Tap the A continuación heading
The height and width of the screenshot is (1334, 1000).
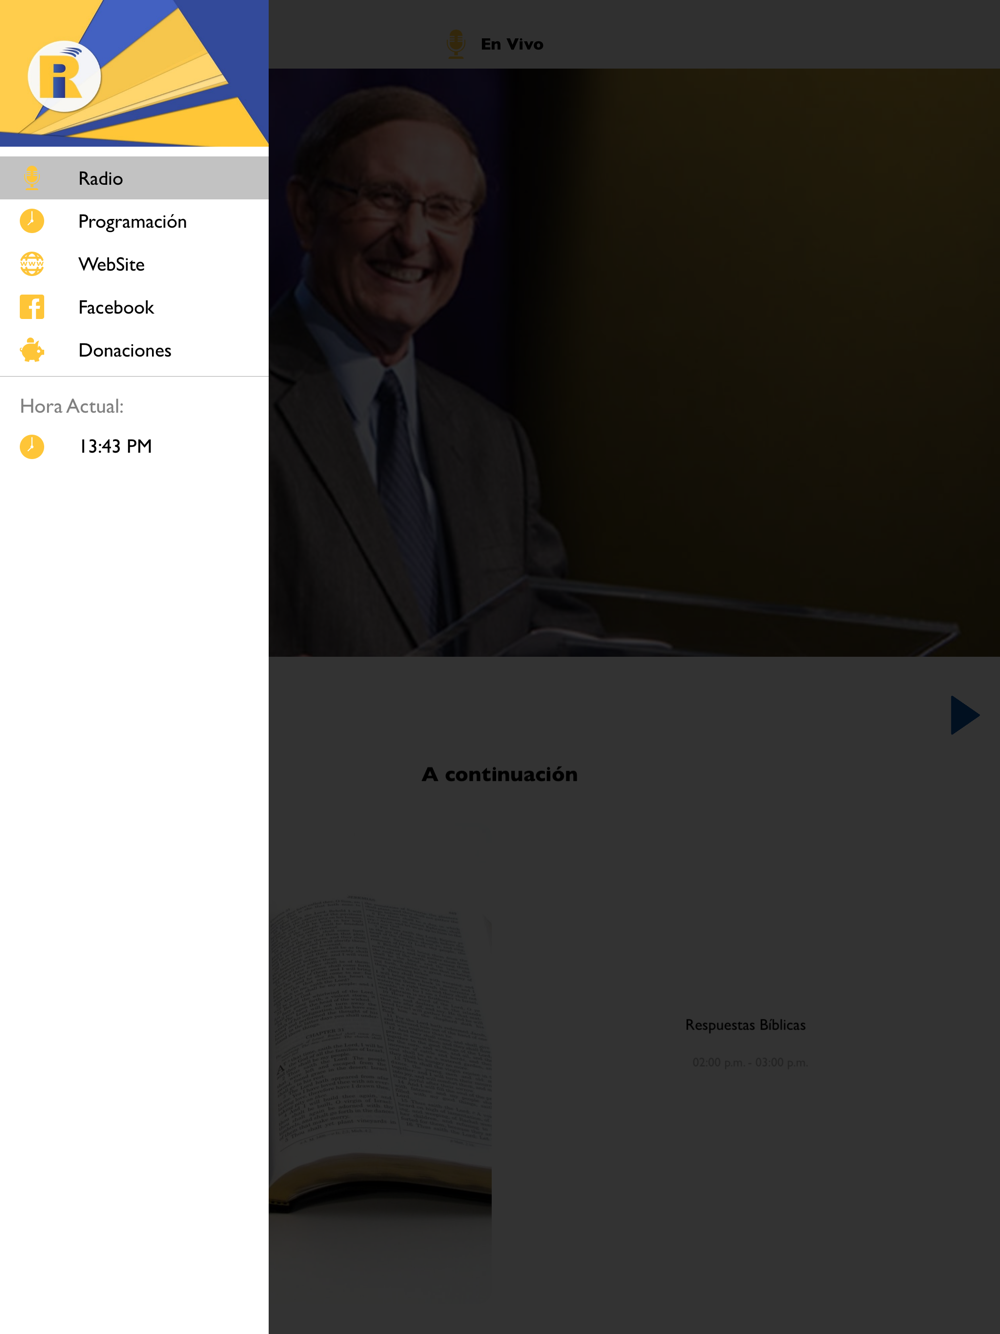tap(500, 774)
